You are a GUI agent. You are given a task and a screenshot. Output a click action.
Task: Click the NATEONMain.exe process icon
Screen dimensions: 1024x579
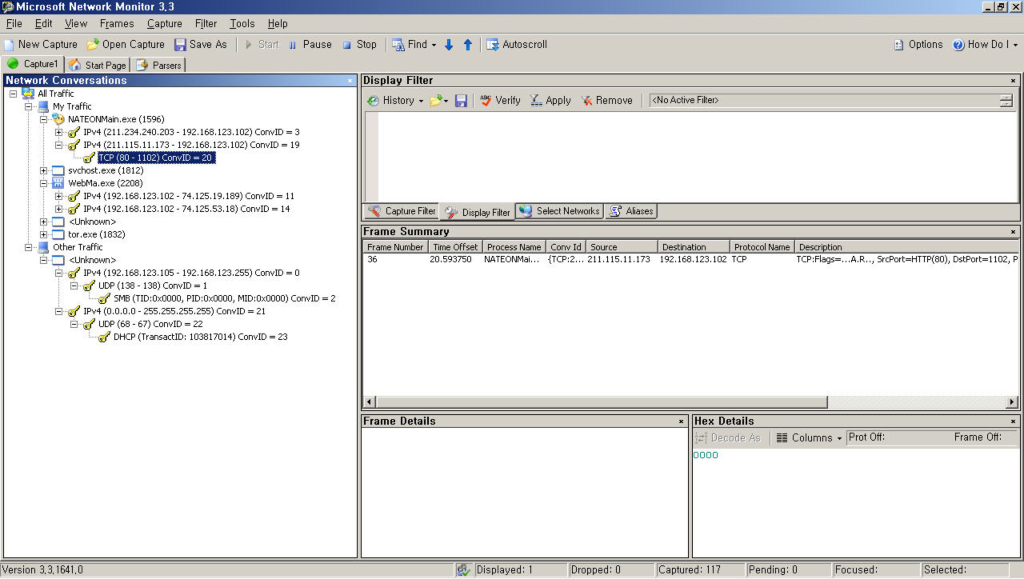[x=59, y=119]
